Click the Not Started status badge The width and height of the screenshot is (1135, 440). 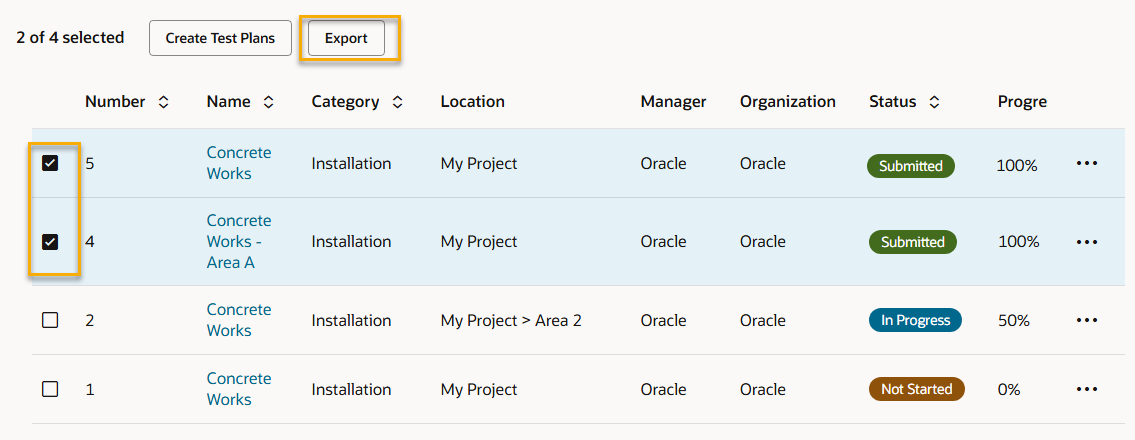915,389
